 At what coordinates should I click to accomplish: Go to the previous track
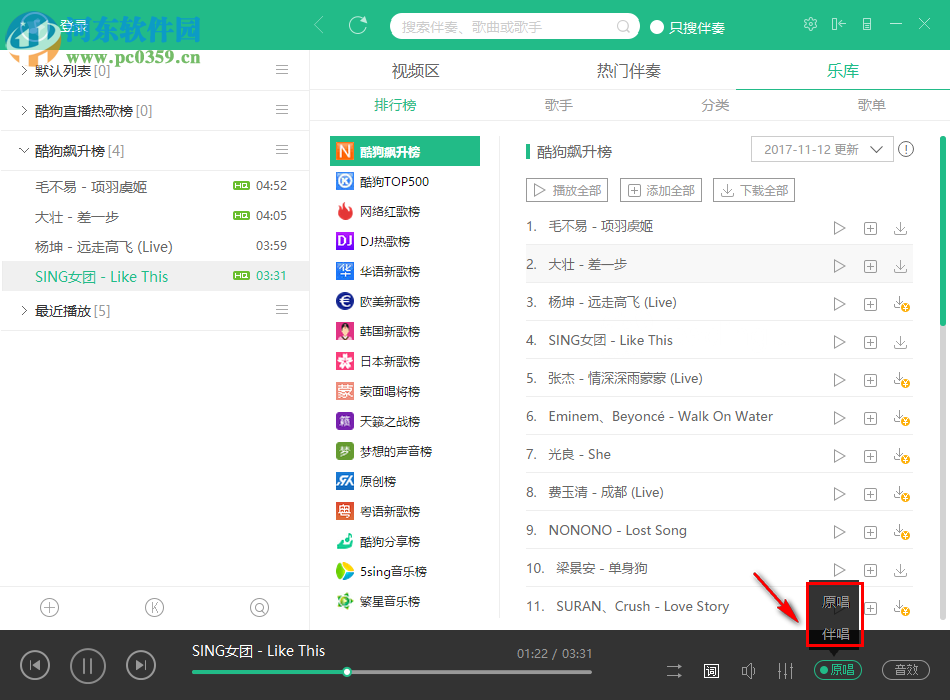point(35,665)
